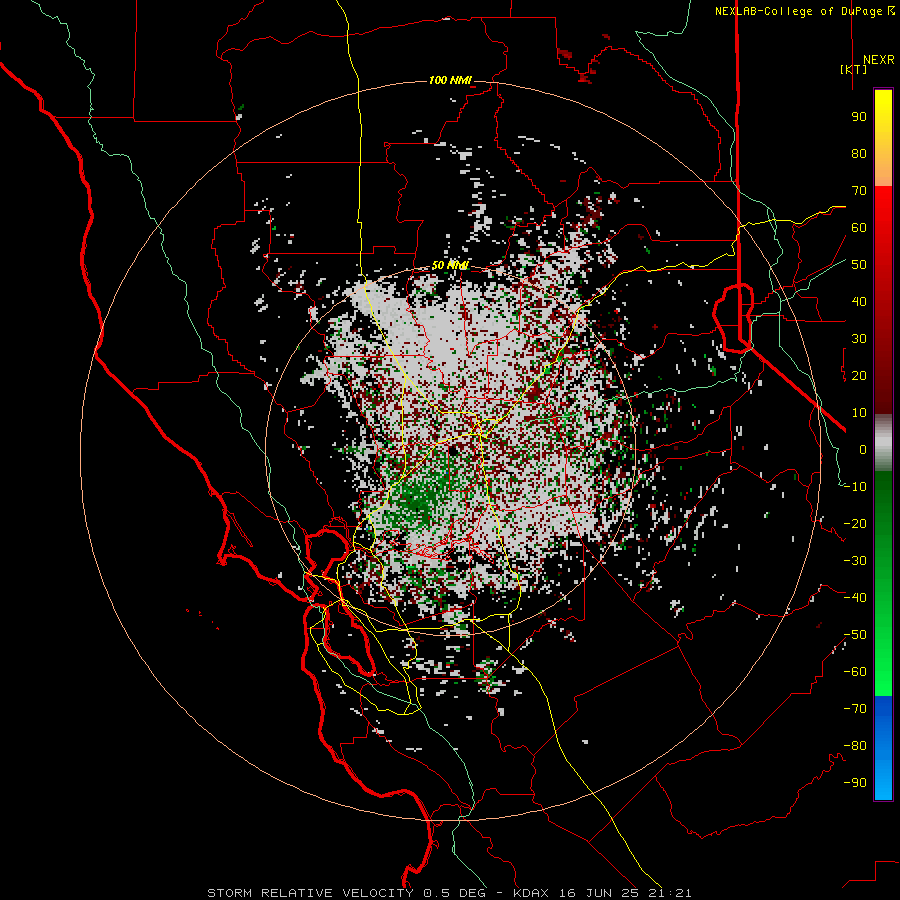Click the -70 value on velocity scale

855,709
